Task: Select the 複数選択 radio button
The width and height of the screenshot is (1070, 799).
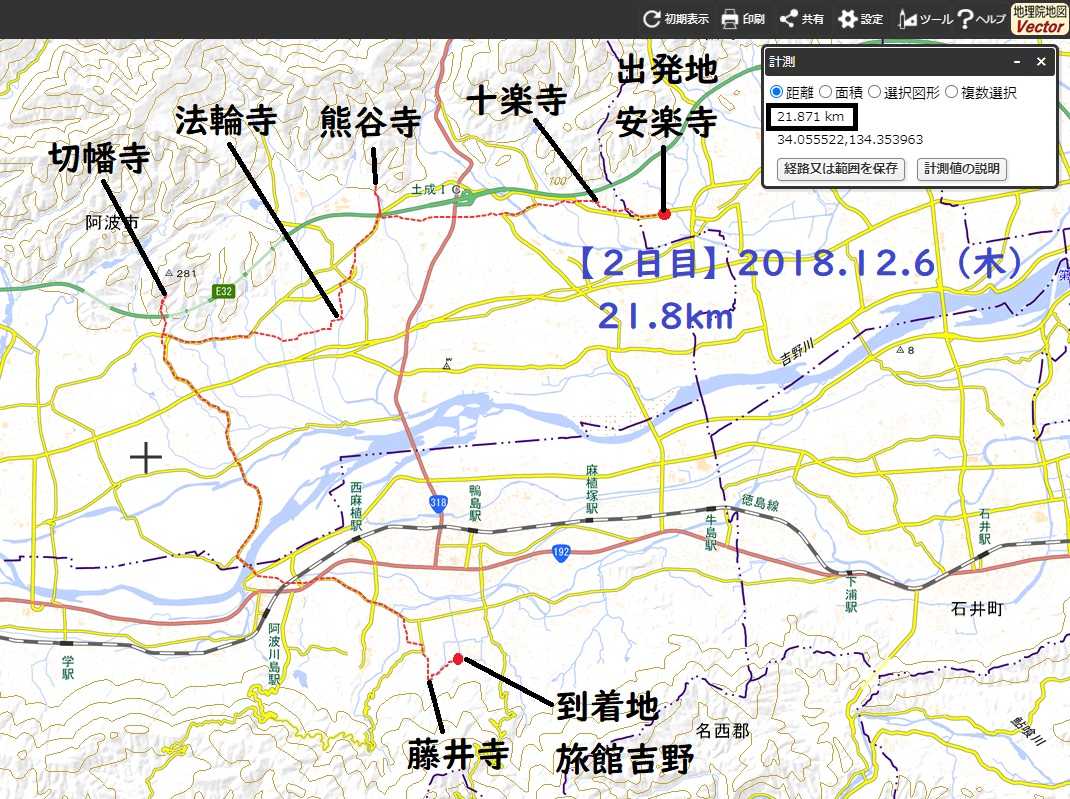Action: click(x=951, y=92)
